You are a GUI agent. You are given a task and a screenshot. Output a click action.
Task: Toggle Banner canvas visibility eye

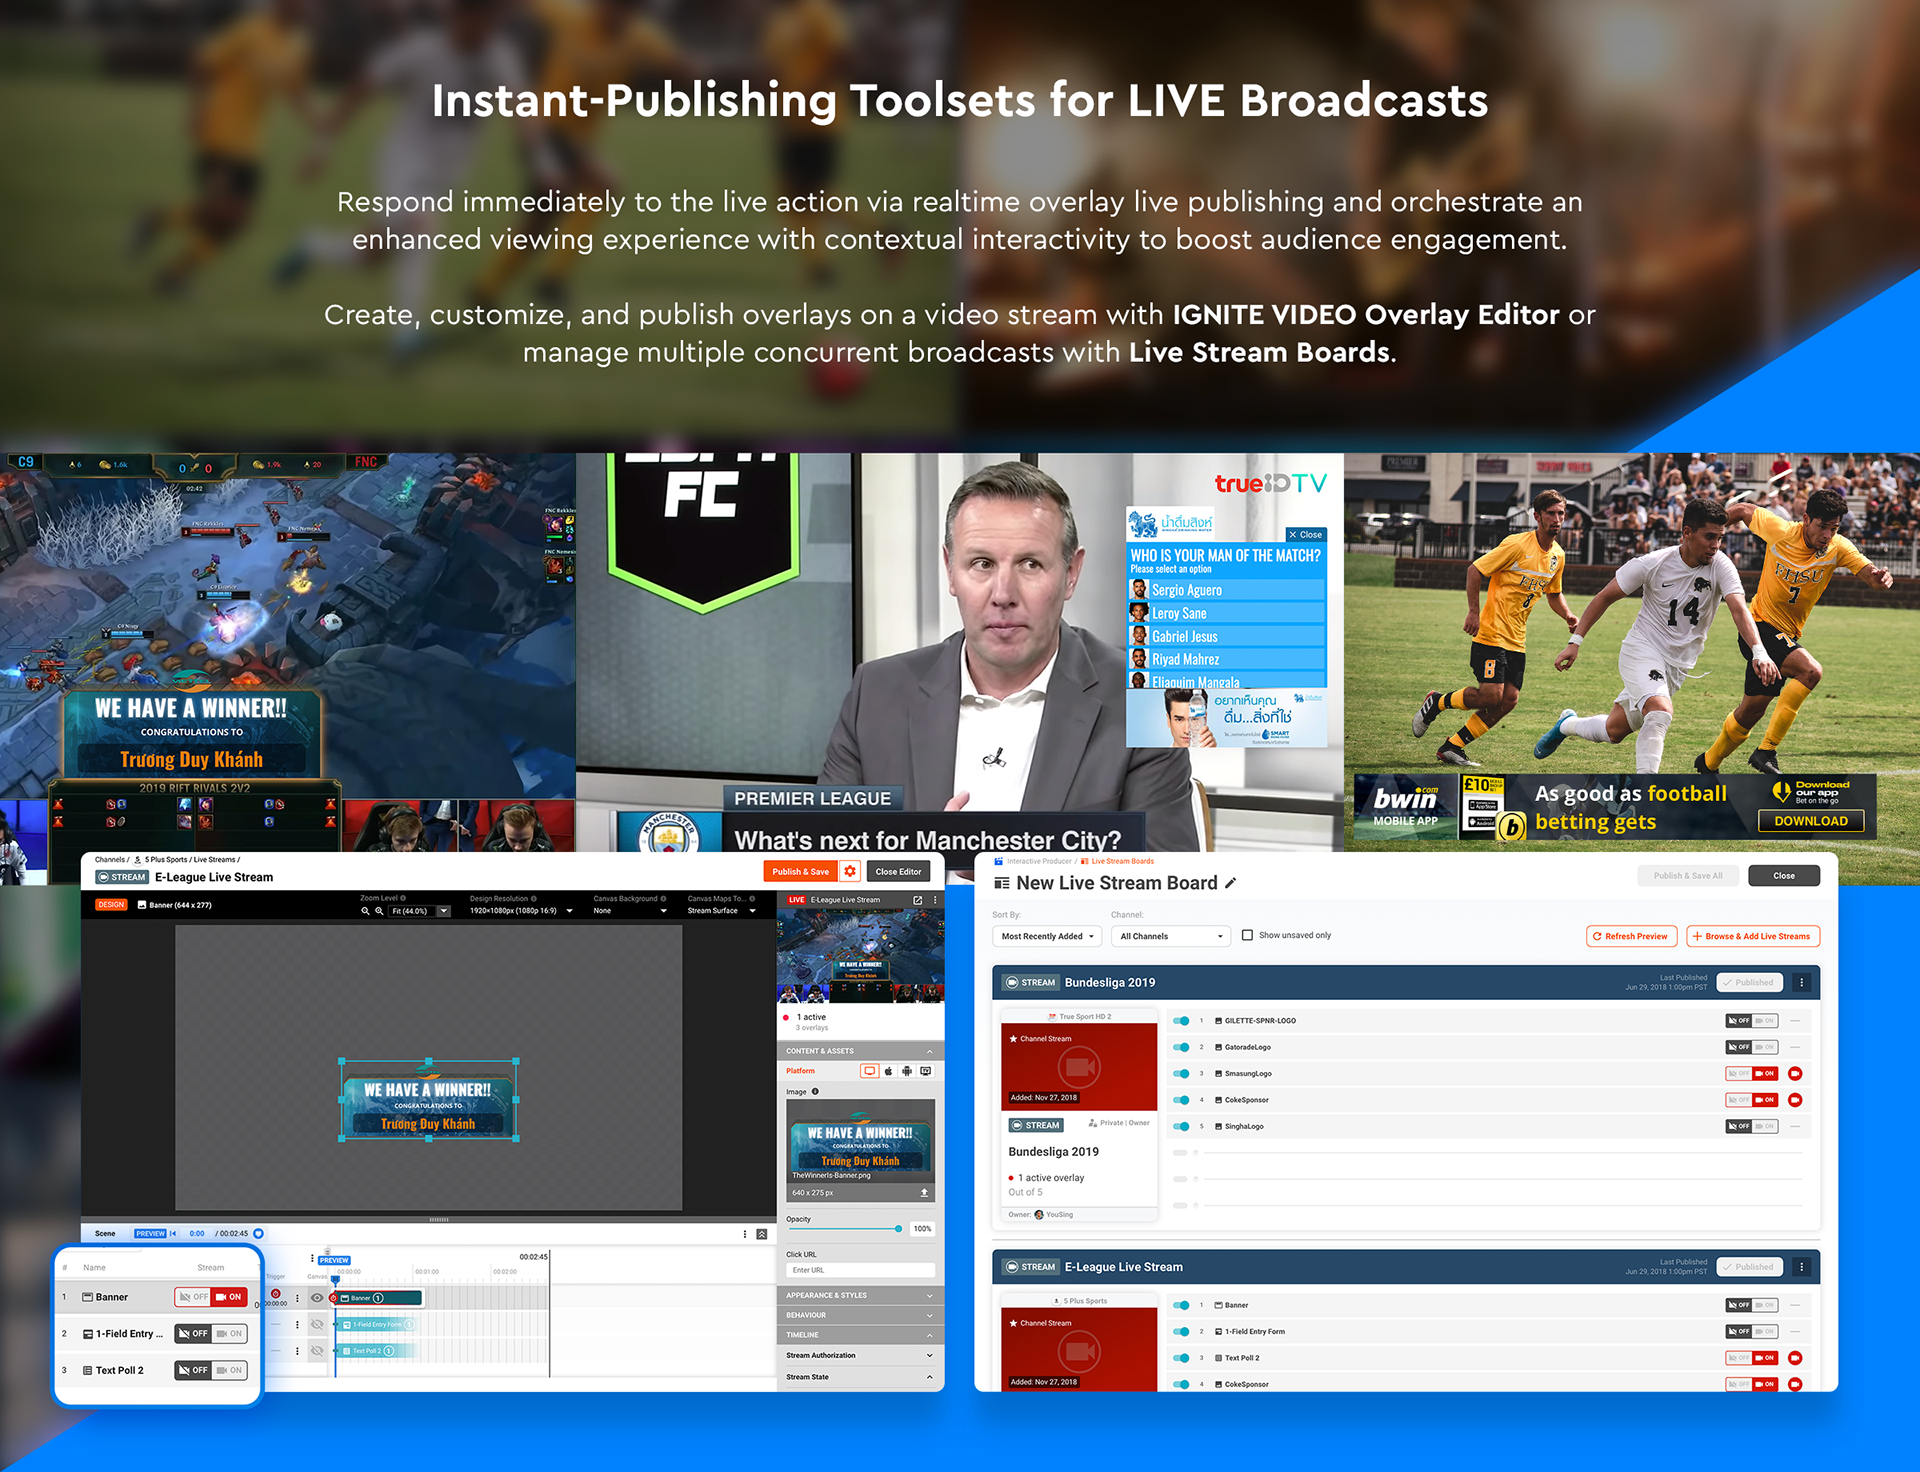coord(317,1298)
